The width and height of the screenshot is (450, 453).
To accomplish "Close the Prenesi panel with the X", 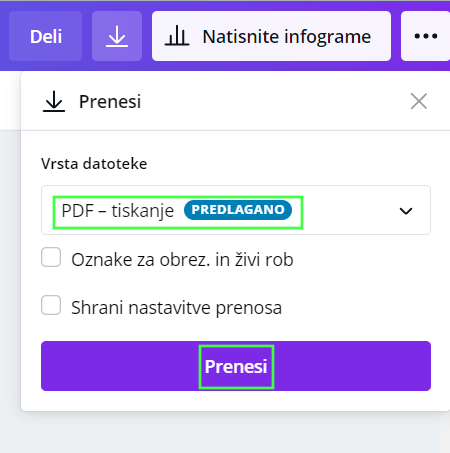I will click(419, 101).
